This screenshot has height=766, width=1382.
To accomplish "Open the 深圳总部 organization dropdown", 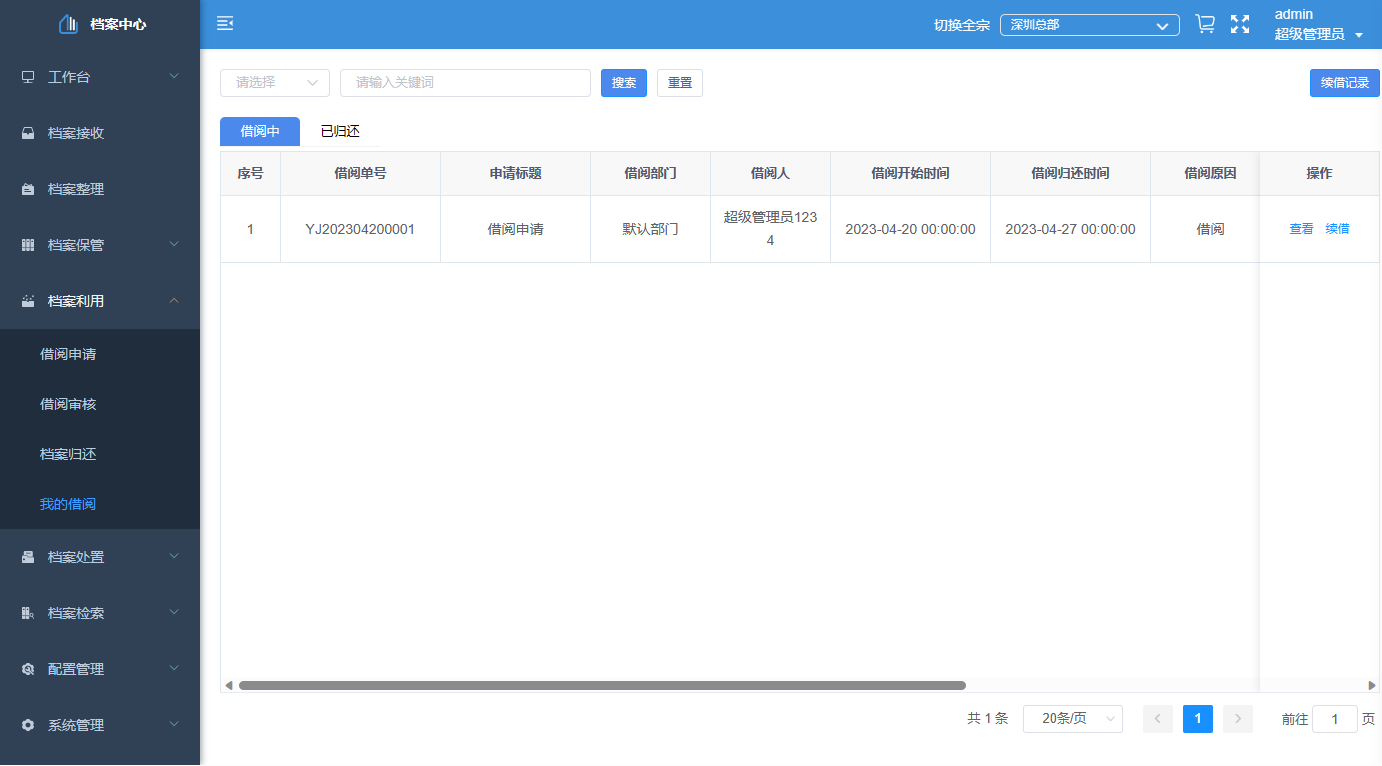I will (1088, 25).
